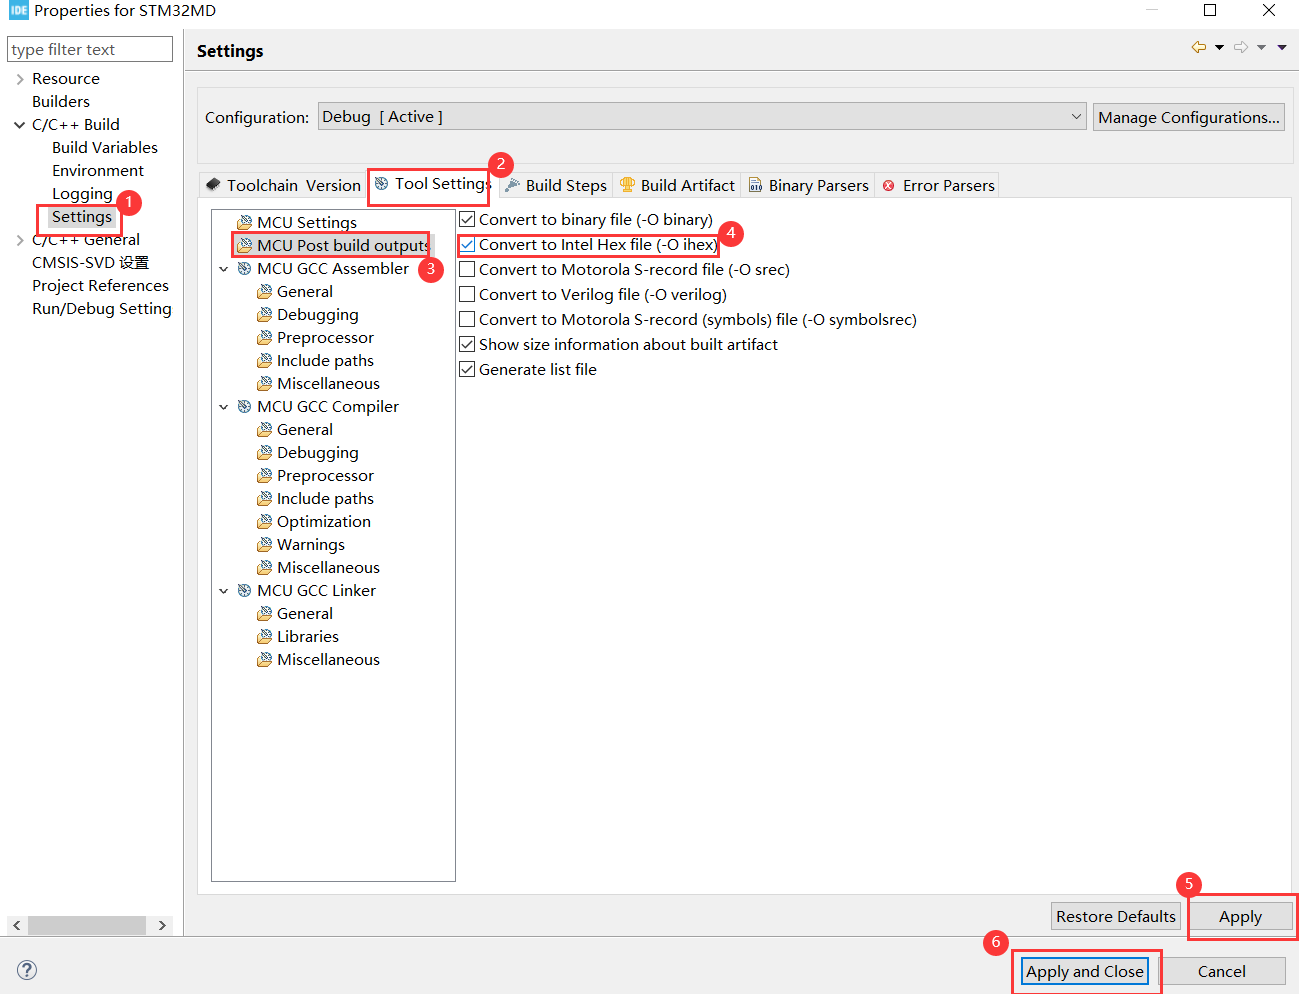Viewport: 1299px width, 994px height.
Task: Click the horizontal scrollbar thumb in sidebar
Action: tap(87, 925)
